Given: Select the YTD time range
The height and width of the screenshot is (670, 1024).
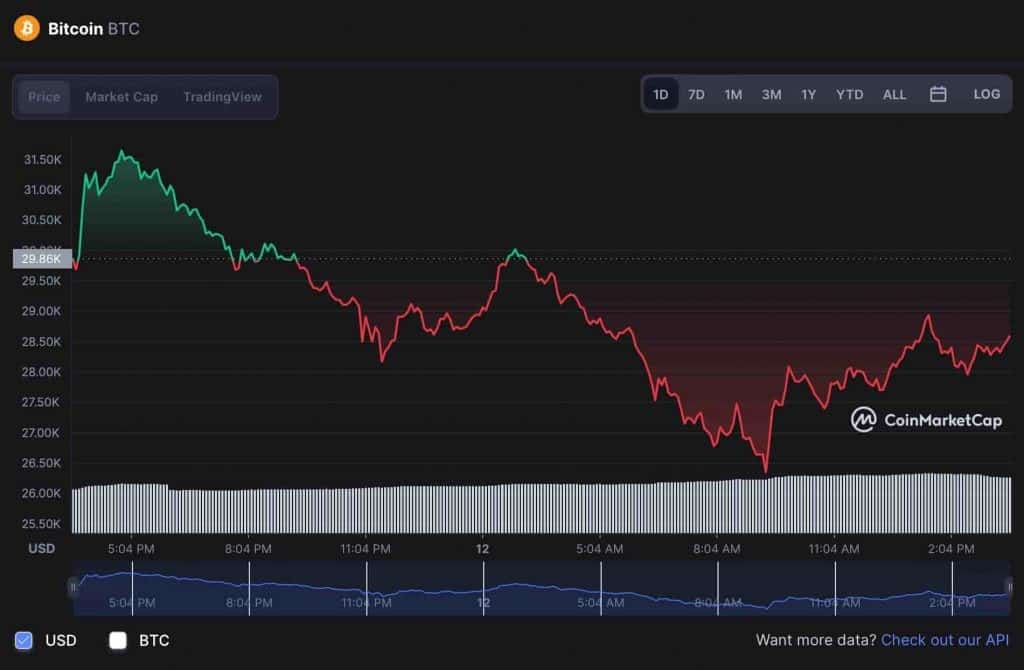Looking at the screenshot, I should (849, 94).
